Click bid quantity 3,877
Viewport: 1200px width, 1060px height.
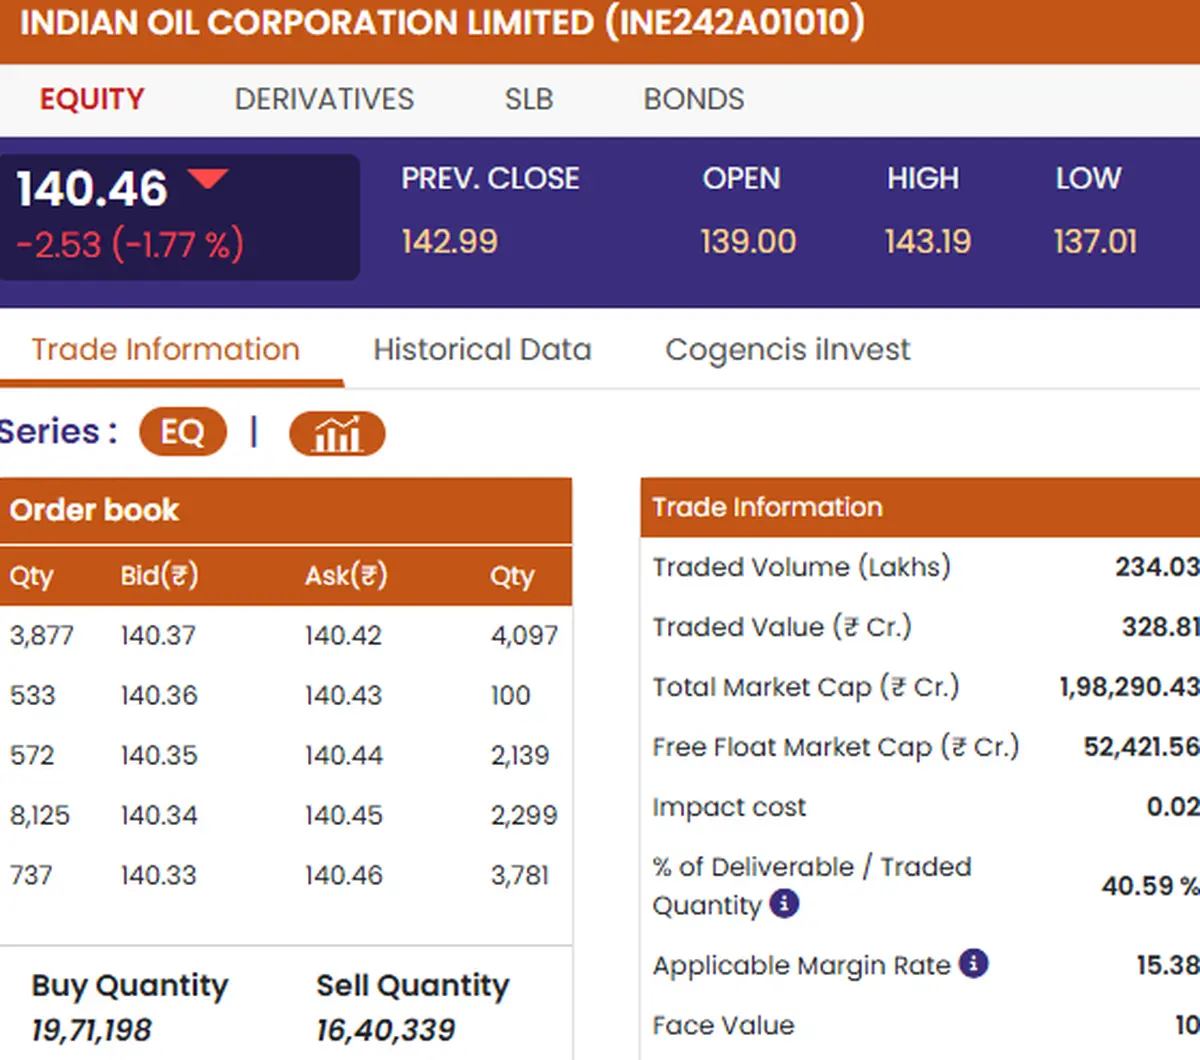(x=41, y=635)
